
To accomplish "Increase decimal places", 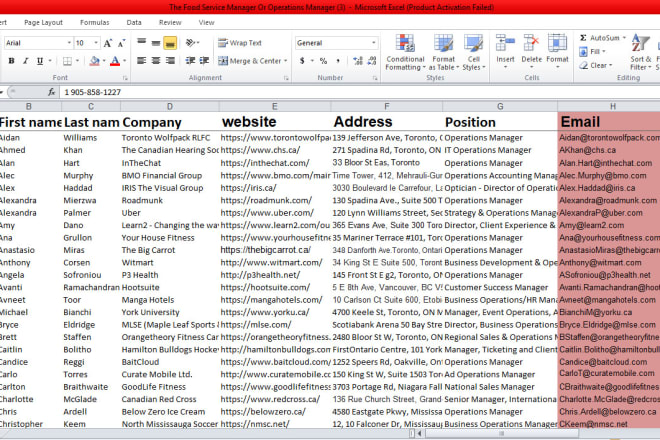I will point(358,61).
